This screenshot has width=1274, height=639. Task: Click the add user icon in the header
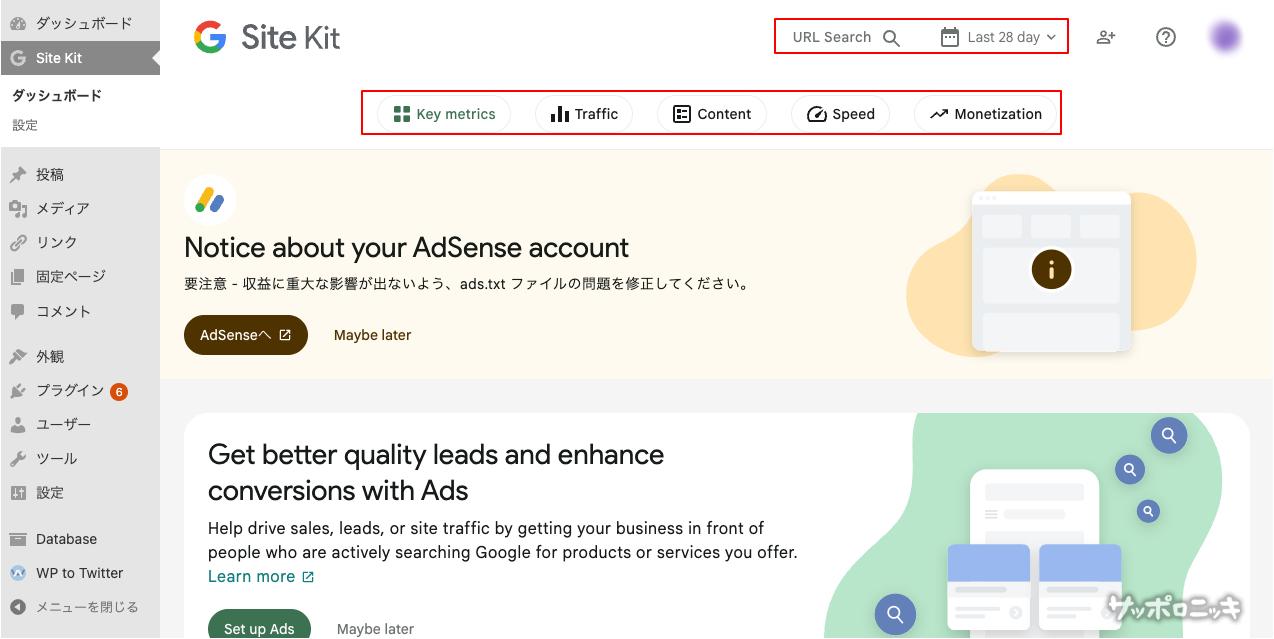coord(1105,37)
